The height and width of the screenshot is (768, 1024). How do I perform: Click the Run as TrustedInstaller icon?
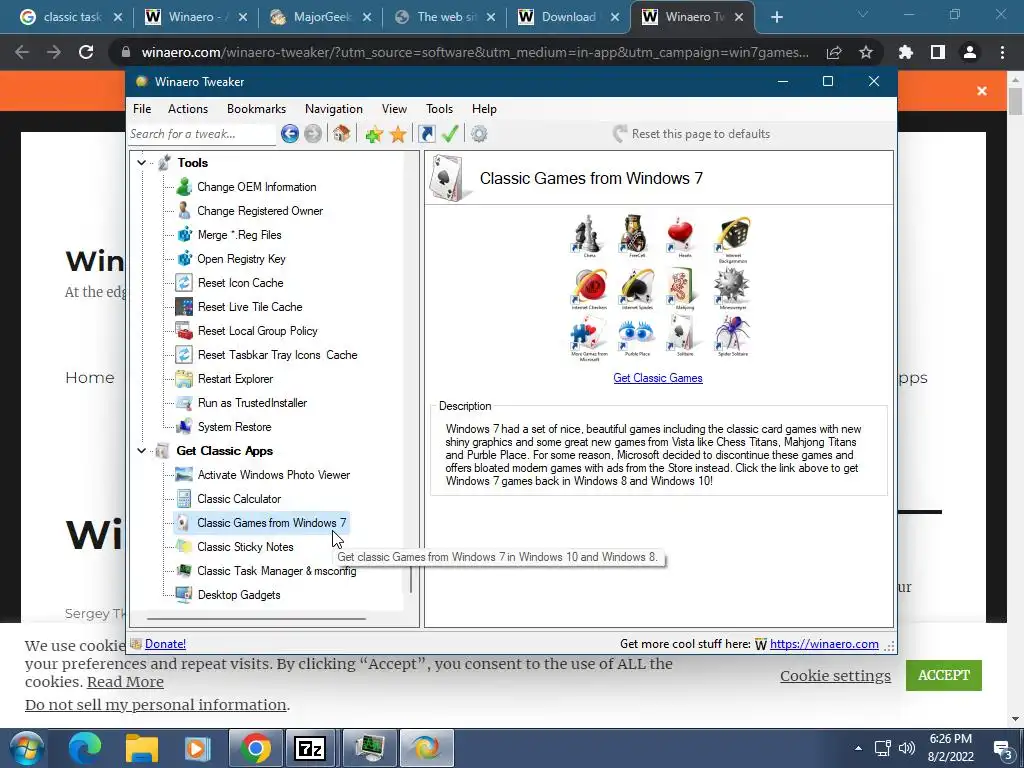(x=184, y=403)
